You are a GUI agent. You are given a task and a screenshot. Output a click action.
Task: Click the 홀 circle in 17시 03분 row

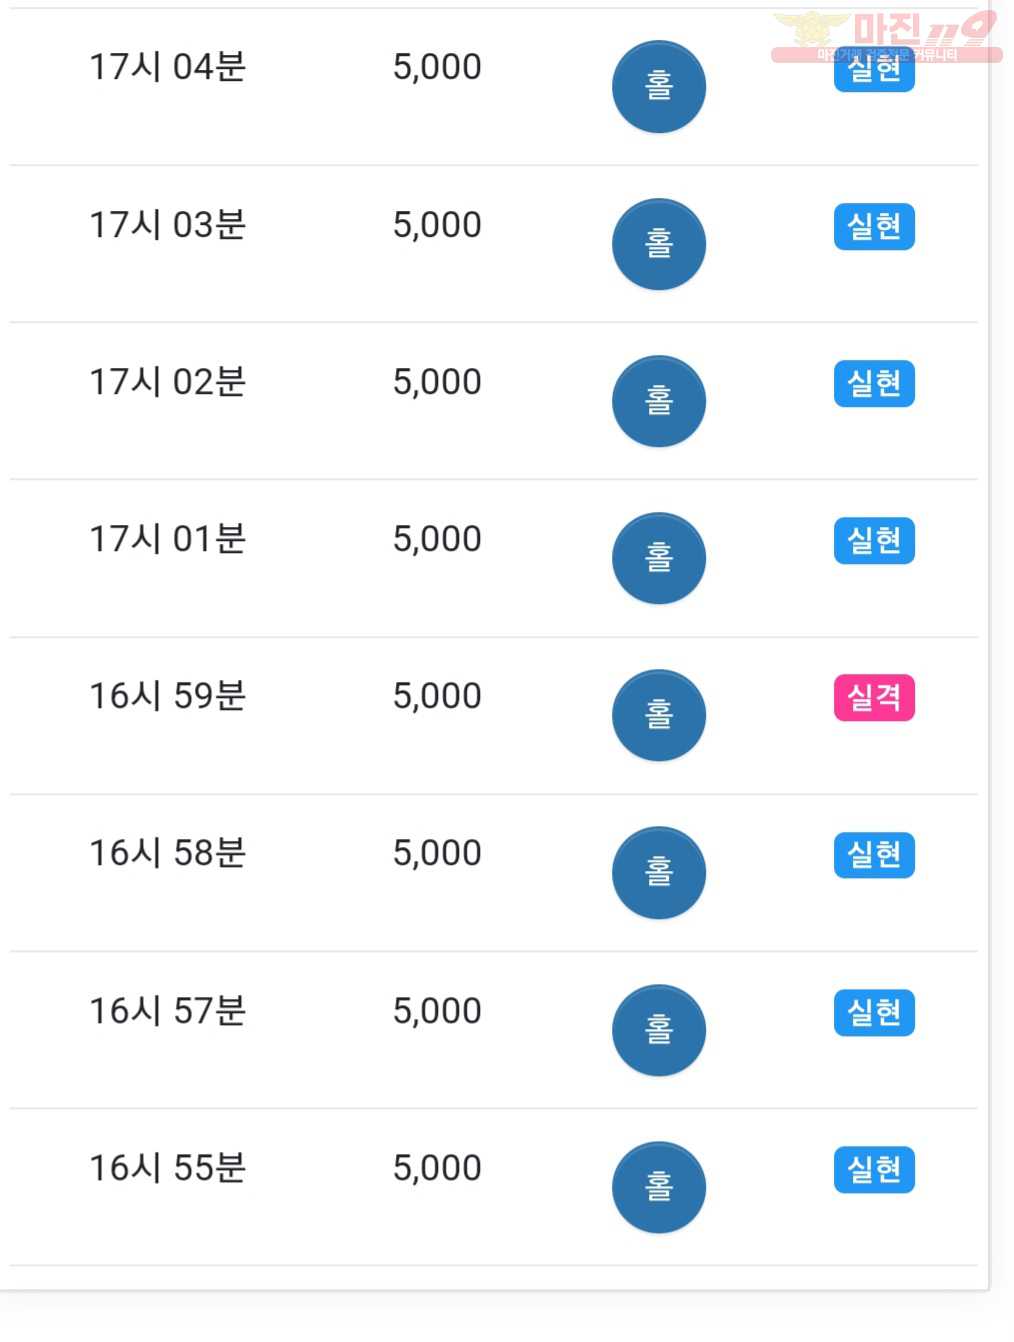(x=659, y=244)
